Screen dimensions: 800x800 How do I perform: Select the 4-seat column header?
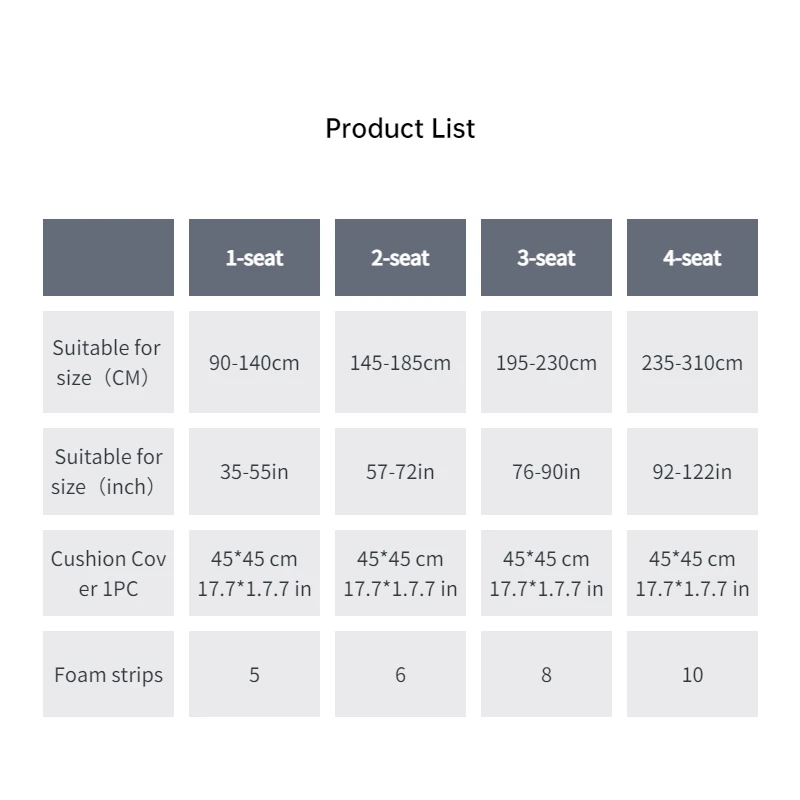pyautogui.click(x=692, y=258)
